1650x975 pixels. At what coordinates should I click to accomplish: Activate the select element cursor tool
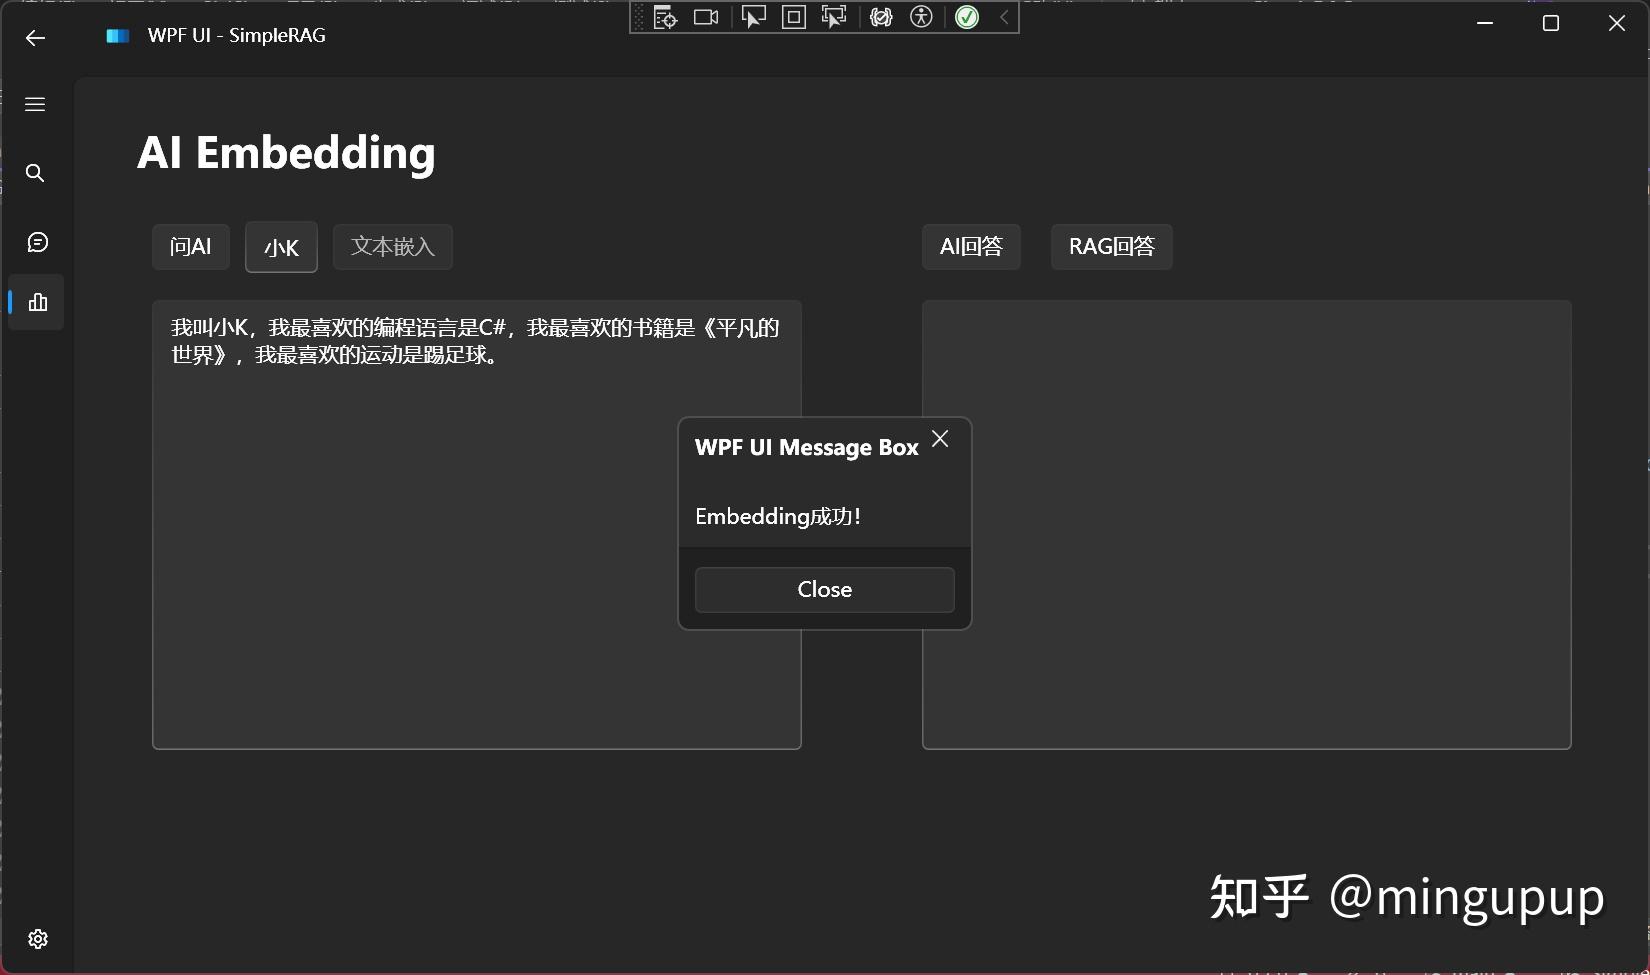click(753, 17)
